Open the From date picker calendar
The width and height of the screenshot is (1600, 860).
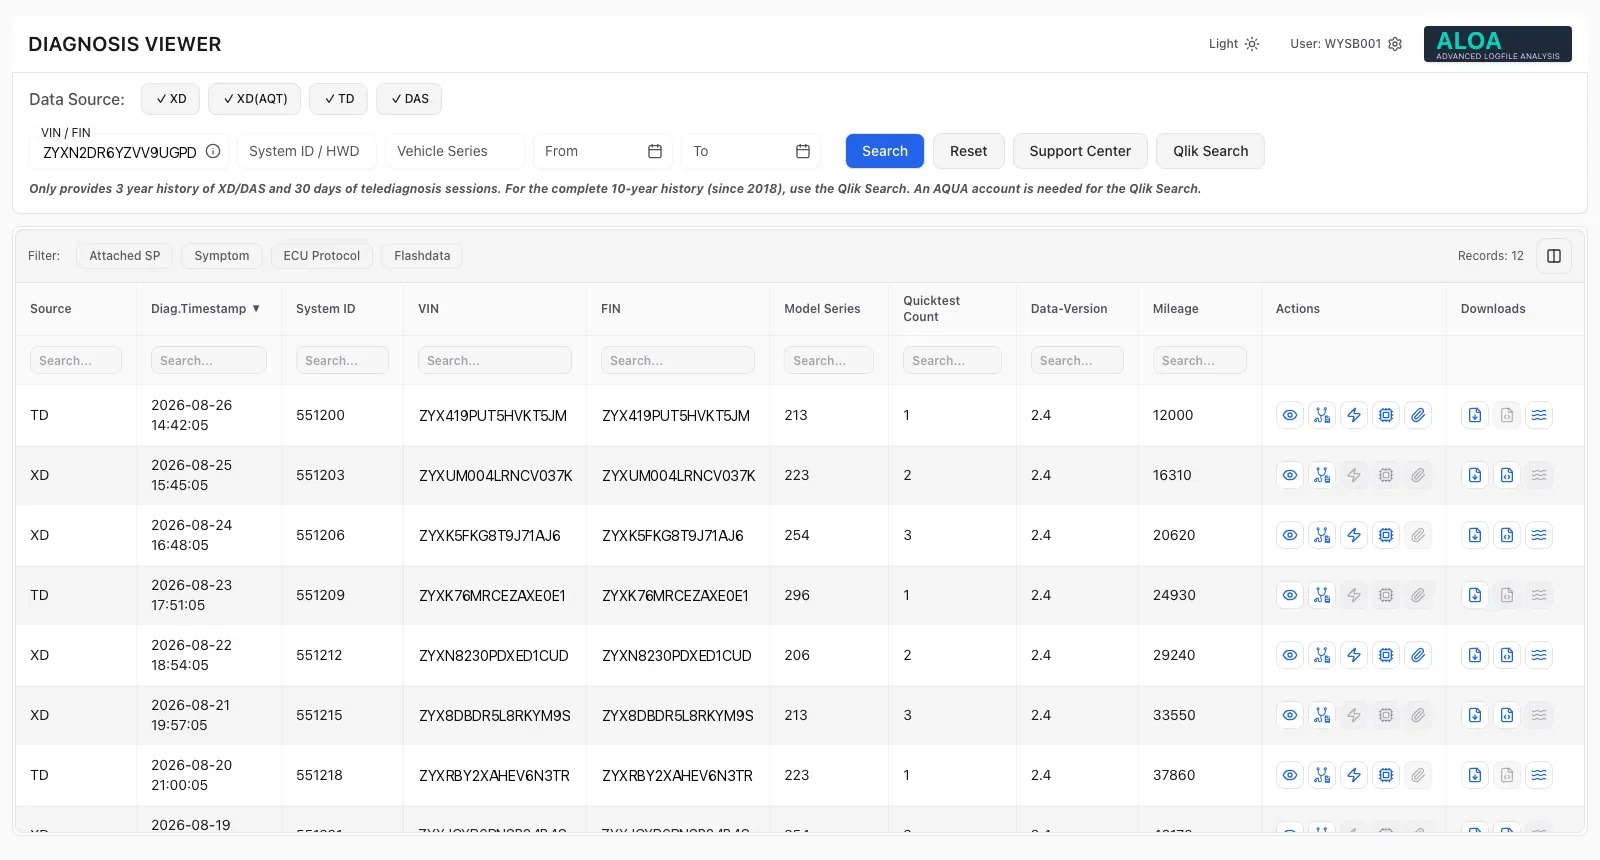[x=655, y=151]
